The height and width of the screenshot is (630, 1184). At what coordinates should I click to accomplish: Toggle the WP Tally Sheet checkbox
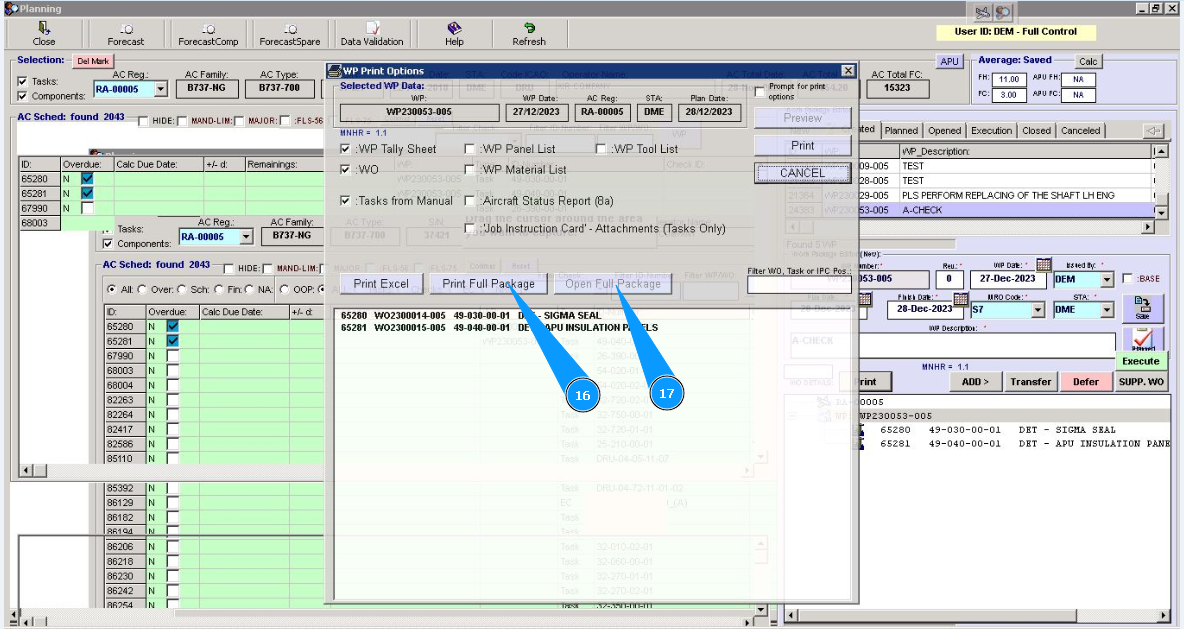tap(345, 150)
